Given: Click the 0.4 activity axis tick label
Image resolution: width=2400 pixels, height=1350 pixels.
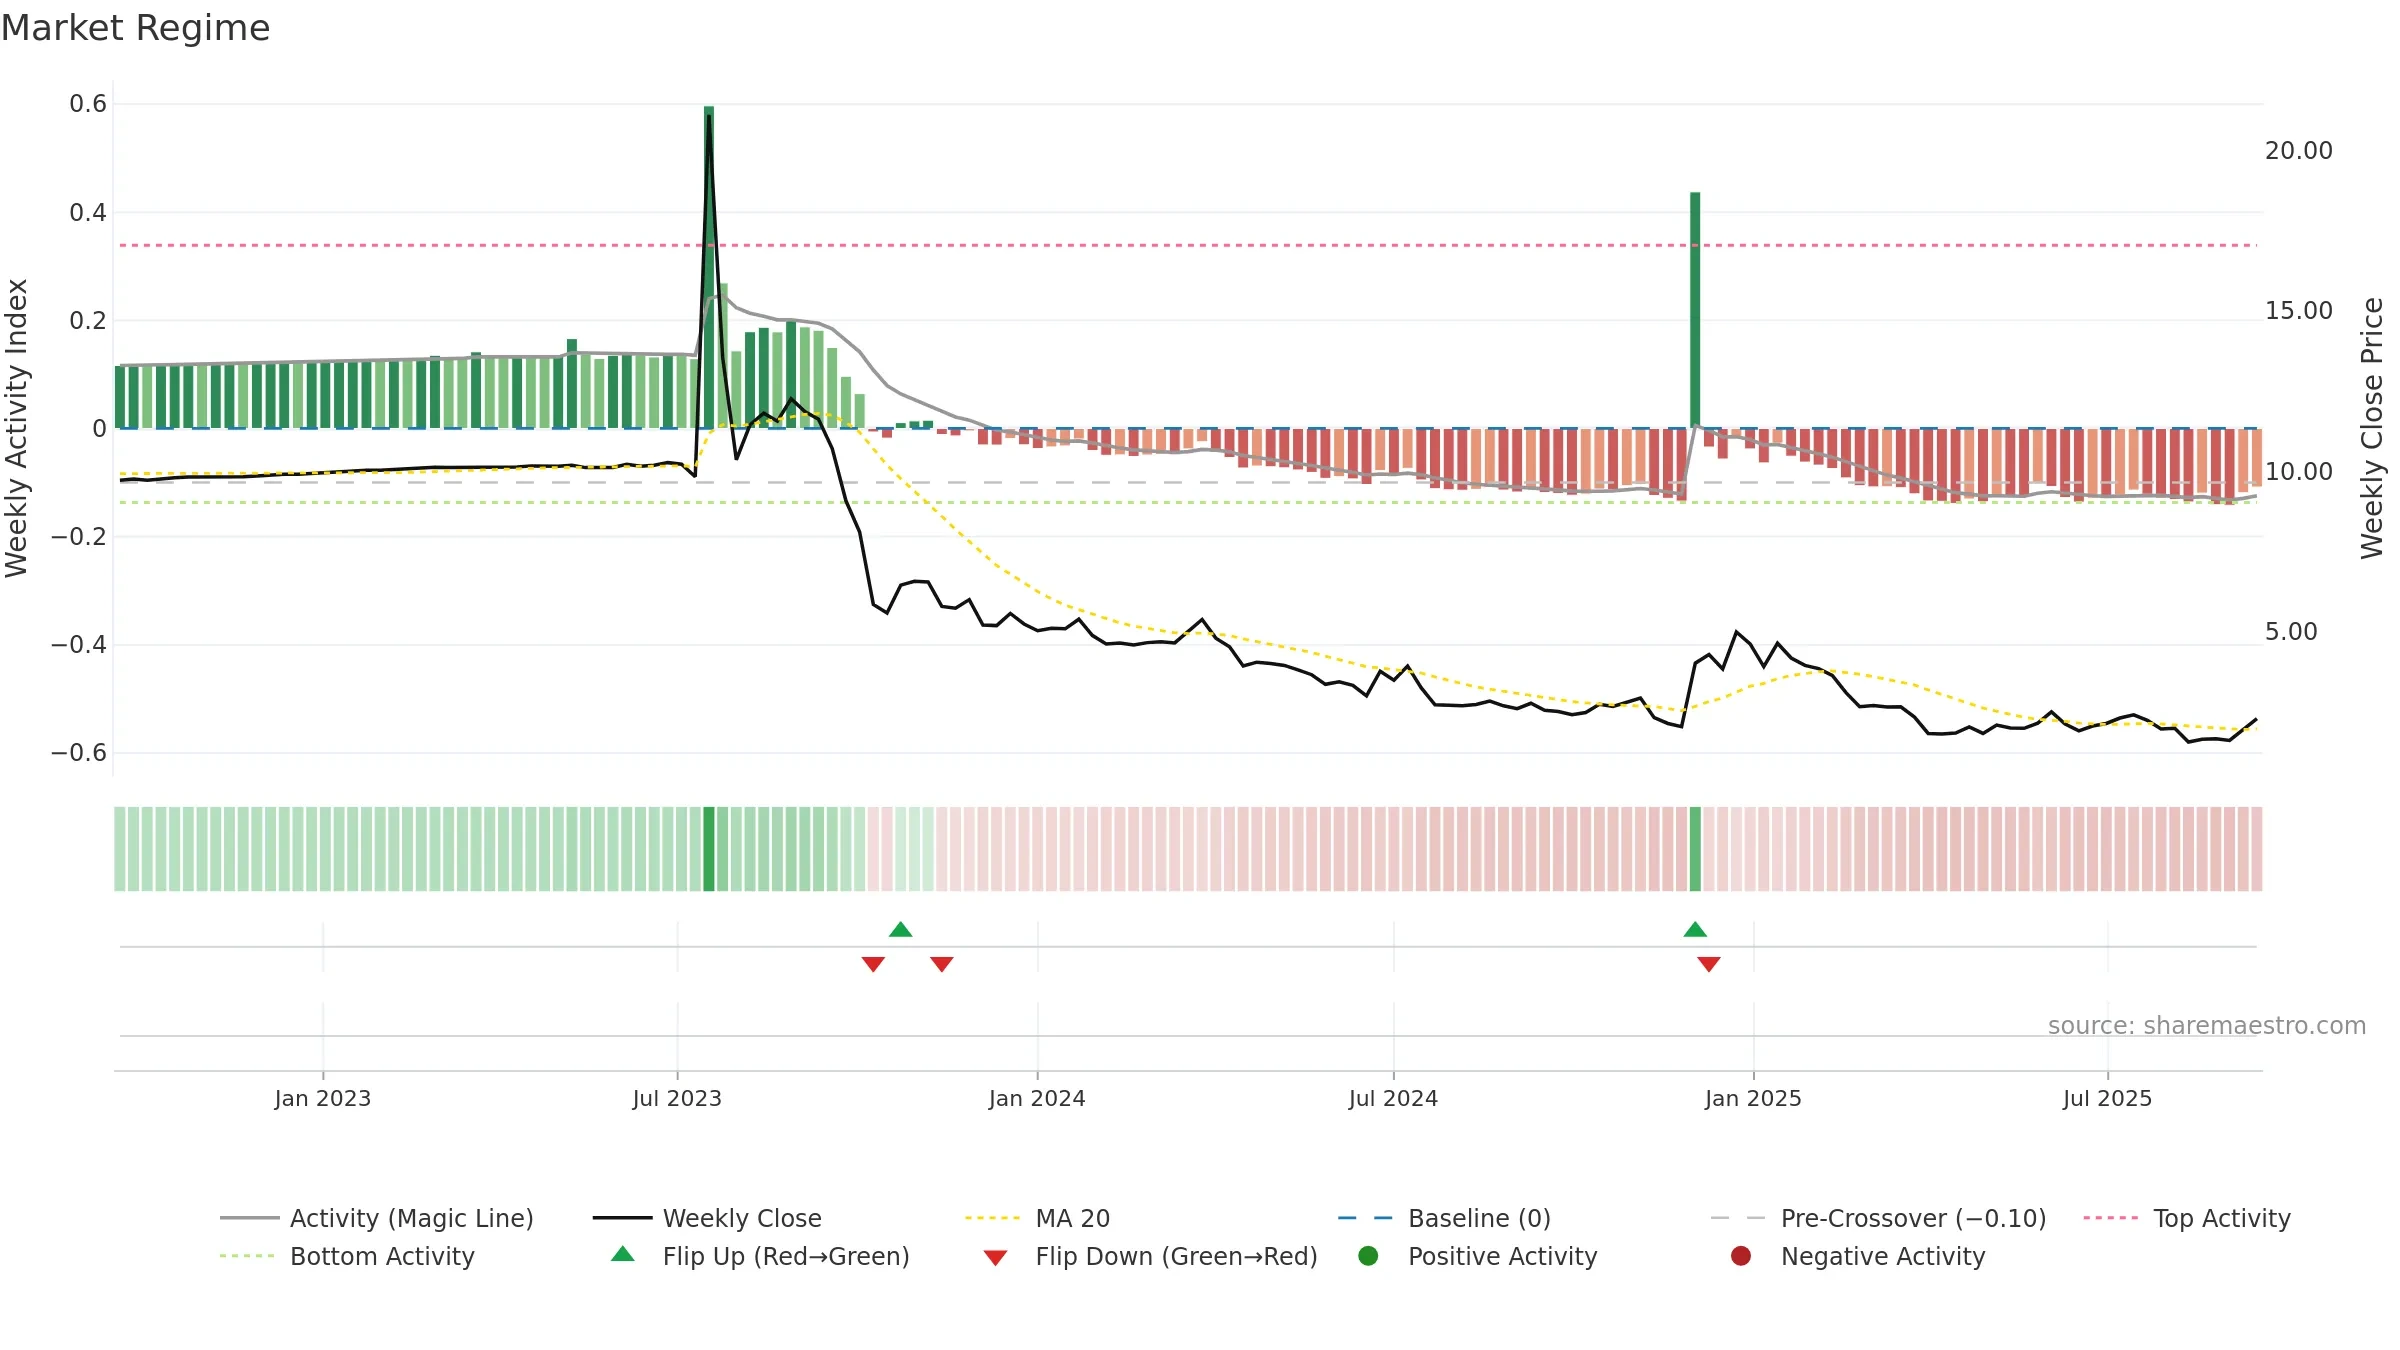Looking at the screenshot, I should 88,212.
